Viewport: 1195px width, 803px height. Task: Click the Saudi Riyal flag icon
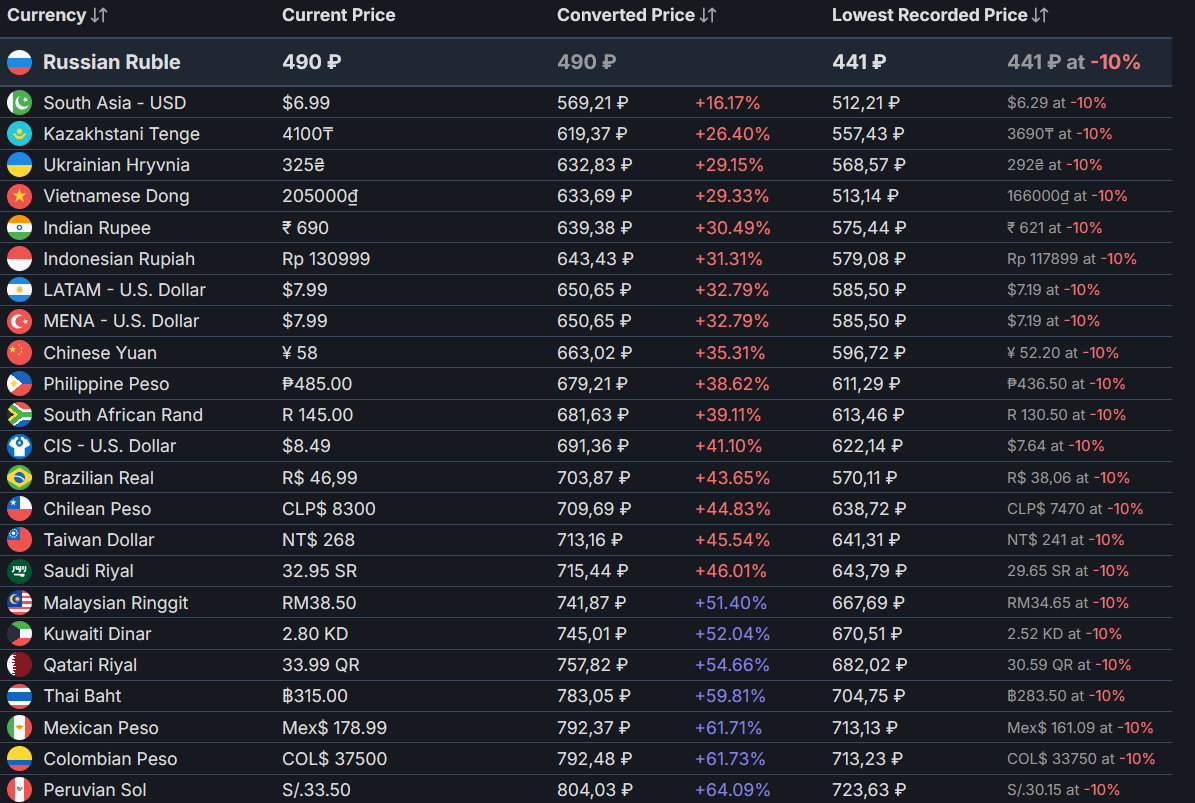pyautogui.click(x=19, y=571)
